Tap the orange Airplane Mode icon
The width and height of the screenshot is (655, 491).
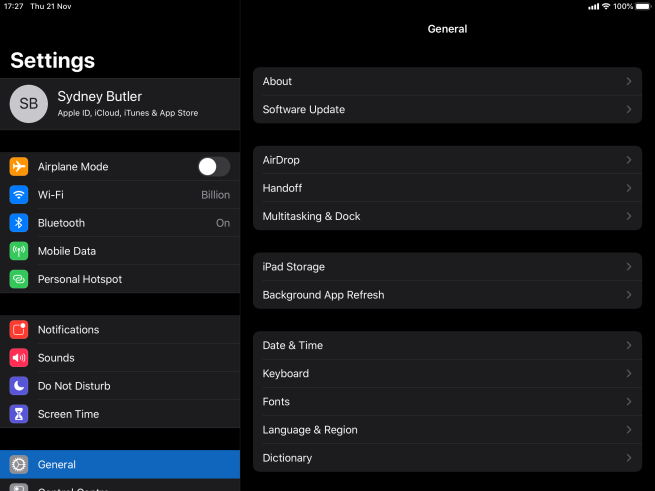[18, 167]
